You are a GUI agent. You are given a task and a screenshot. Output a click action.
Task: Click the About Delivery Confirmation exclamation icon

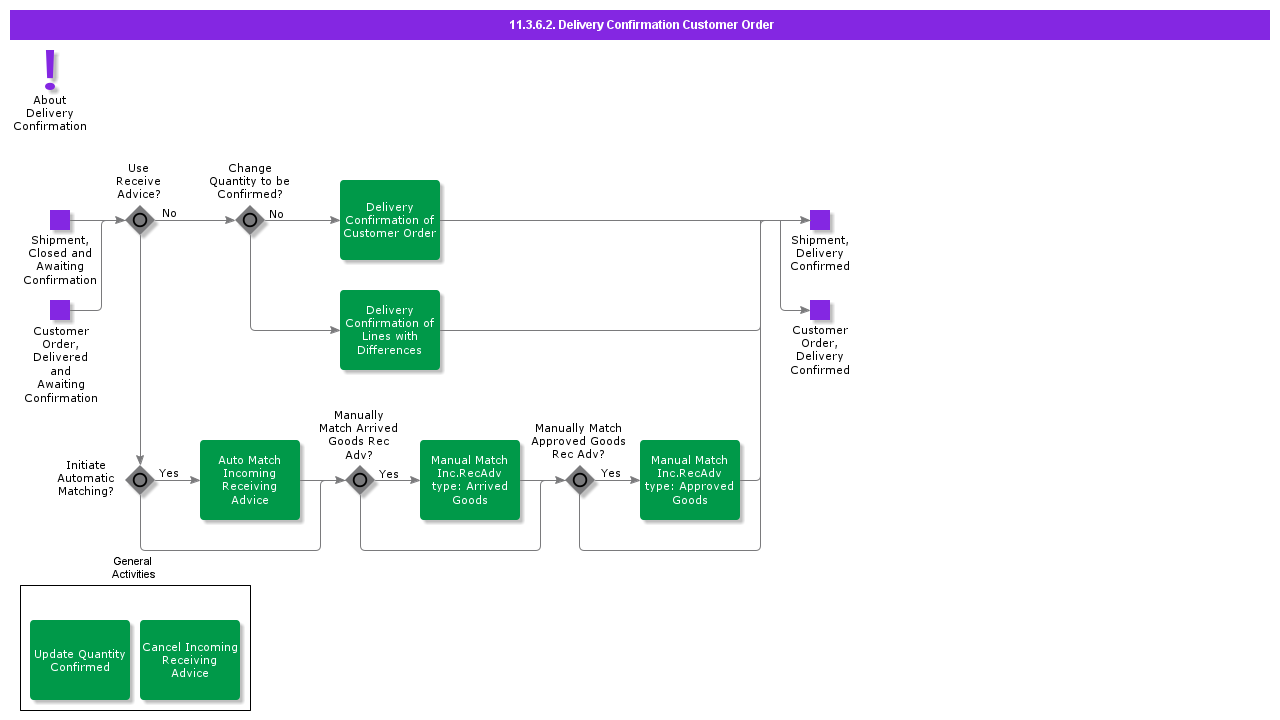click(50, 70)
